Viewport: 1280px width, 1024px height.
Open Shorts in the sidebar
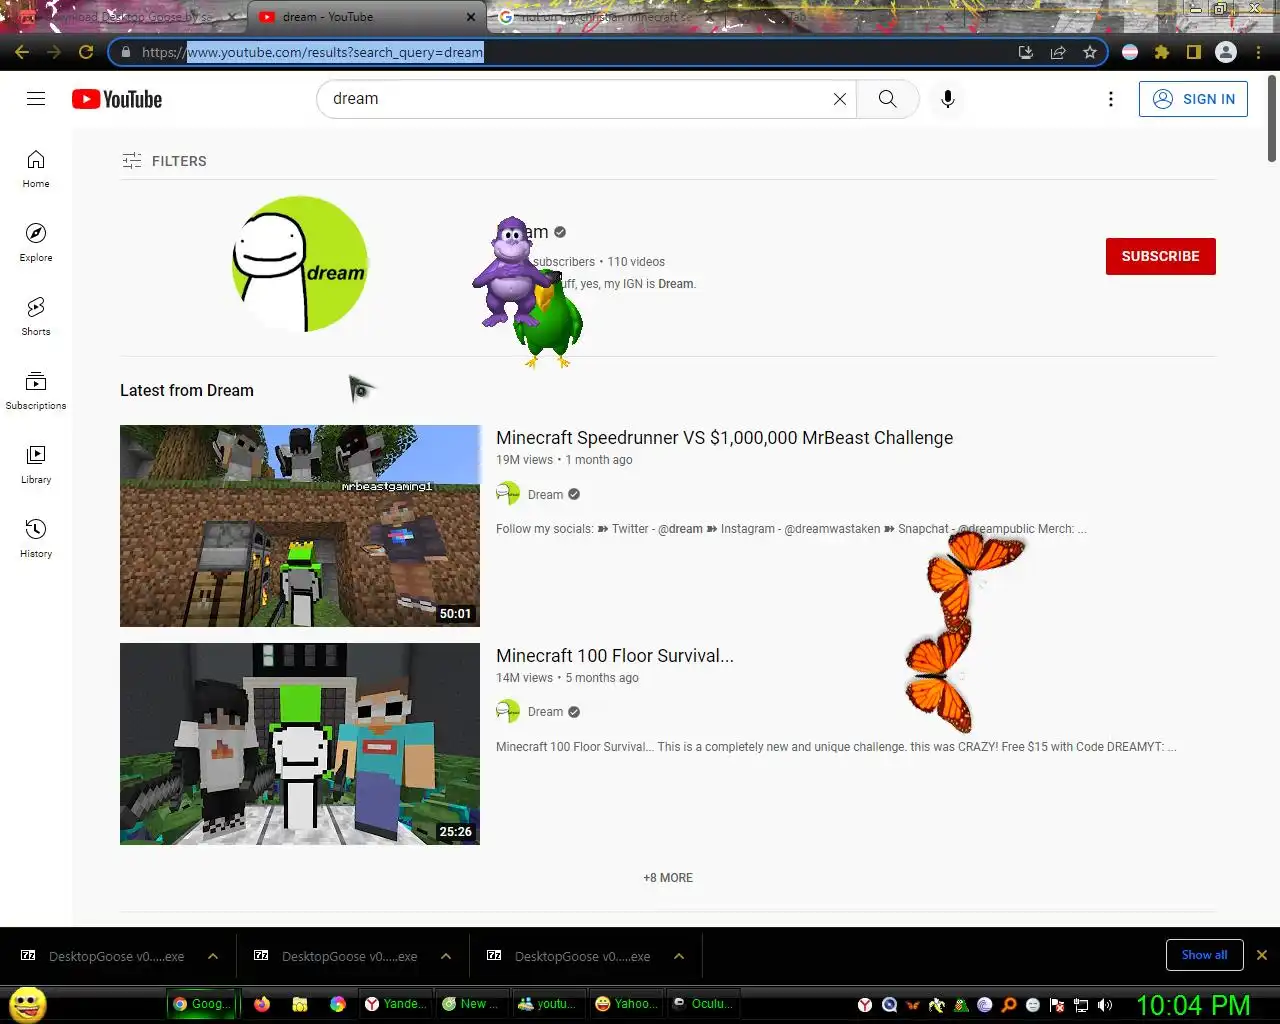(x=36, y=317)
